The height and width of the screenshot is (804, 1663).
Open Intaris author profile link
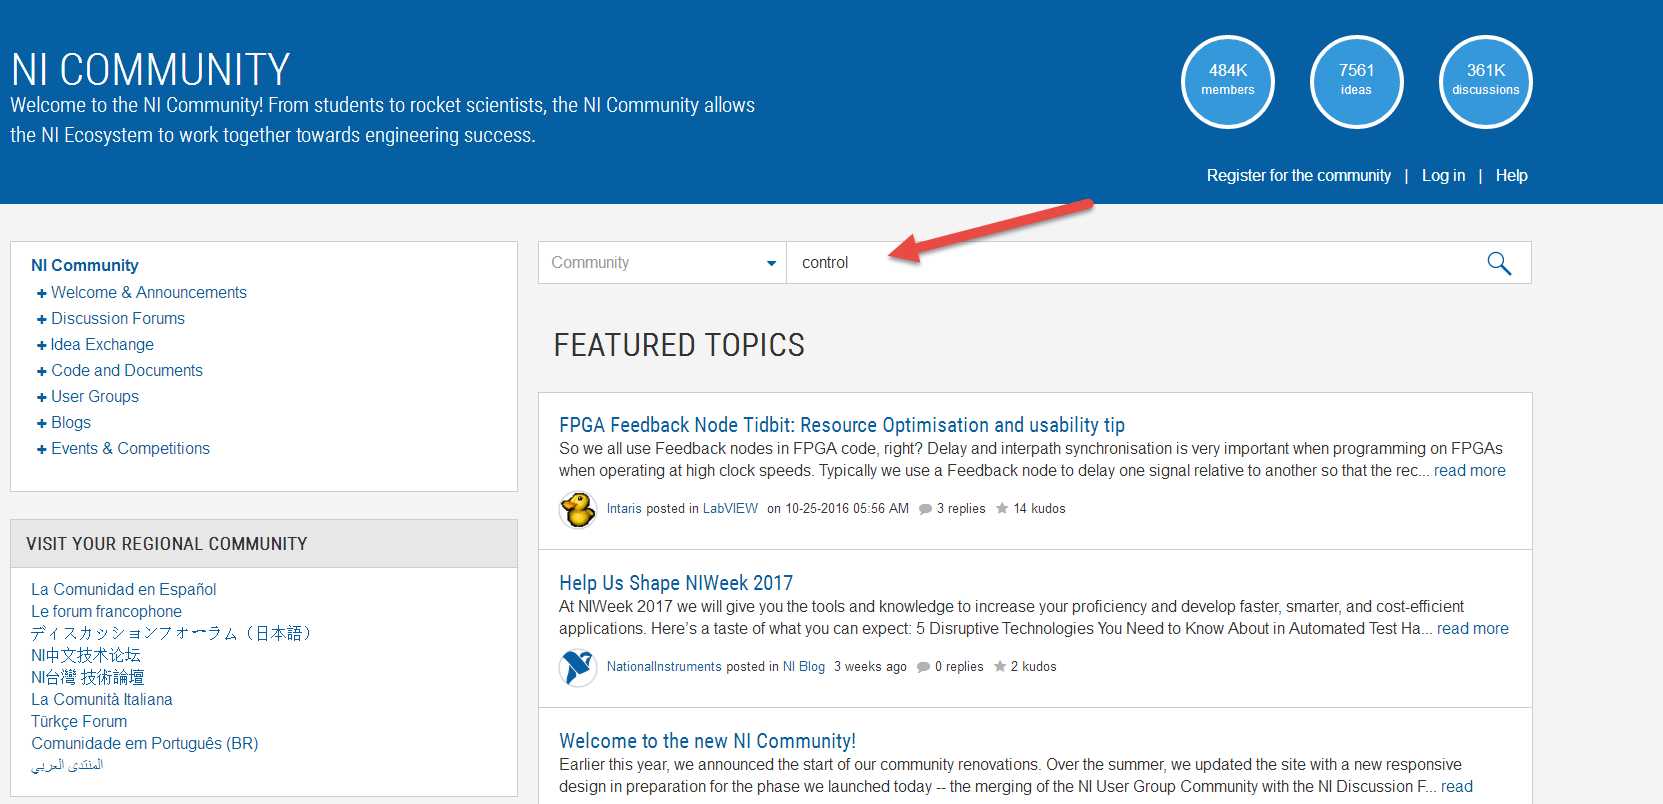click(624, 508)
